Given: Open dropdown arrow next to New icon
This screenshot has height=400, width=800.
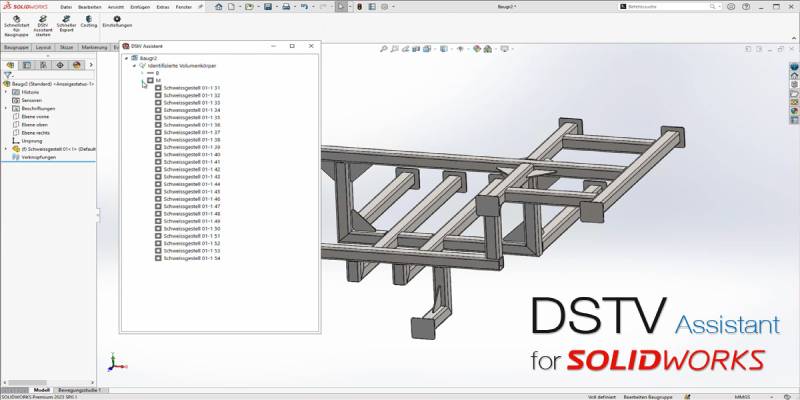Looking at the screenshot, I should [x=238, y=7].
